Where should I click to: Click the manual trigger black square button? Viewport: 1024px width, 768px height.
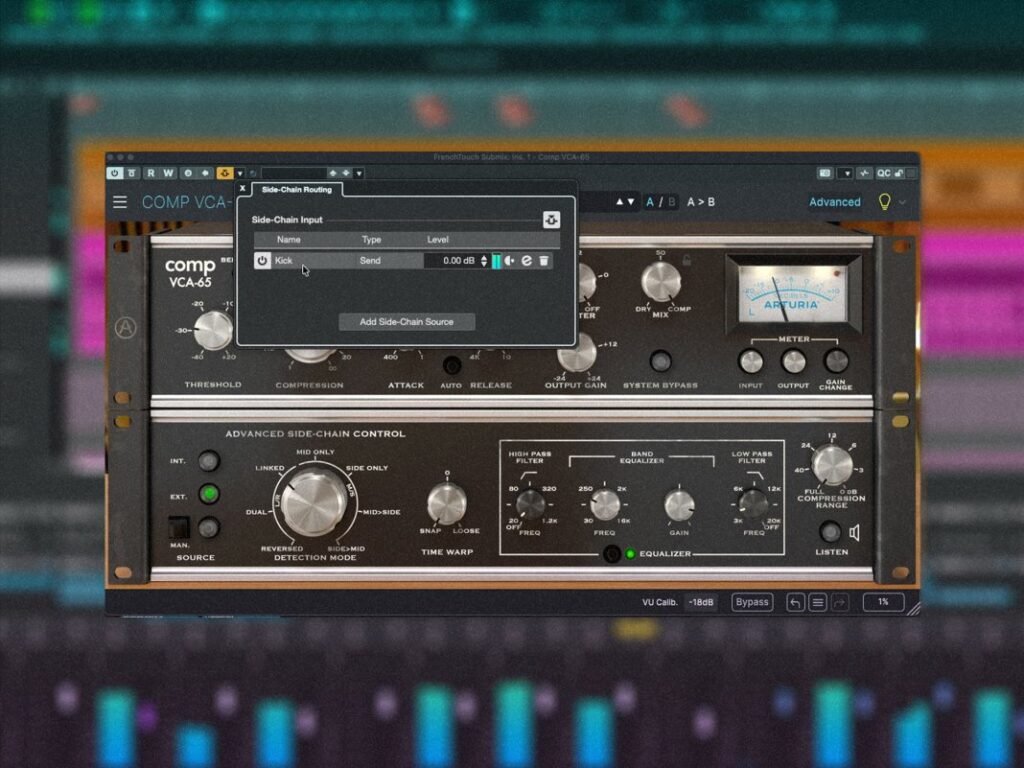pyautogui.click(x=178, y=527)
